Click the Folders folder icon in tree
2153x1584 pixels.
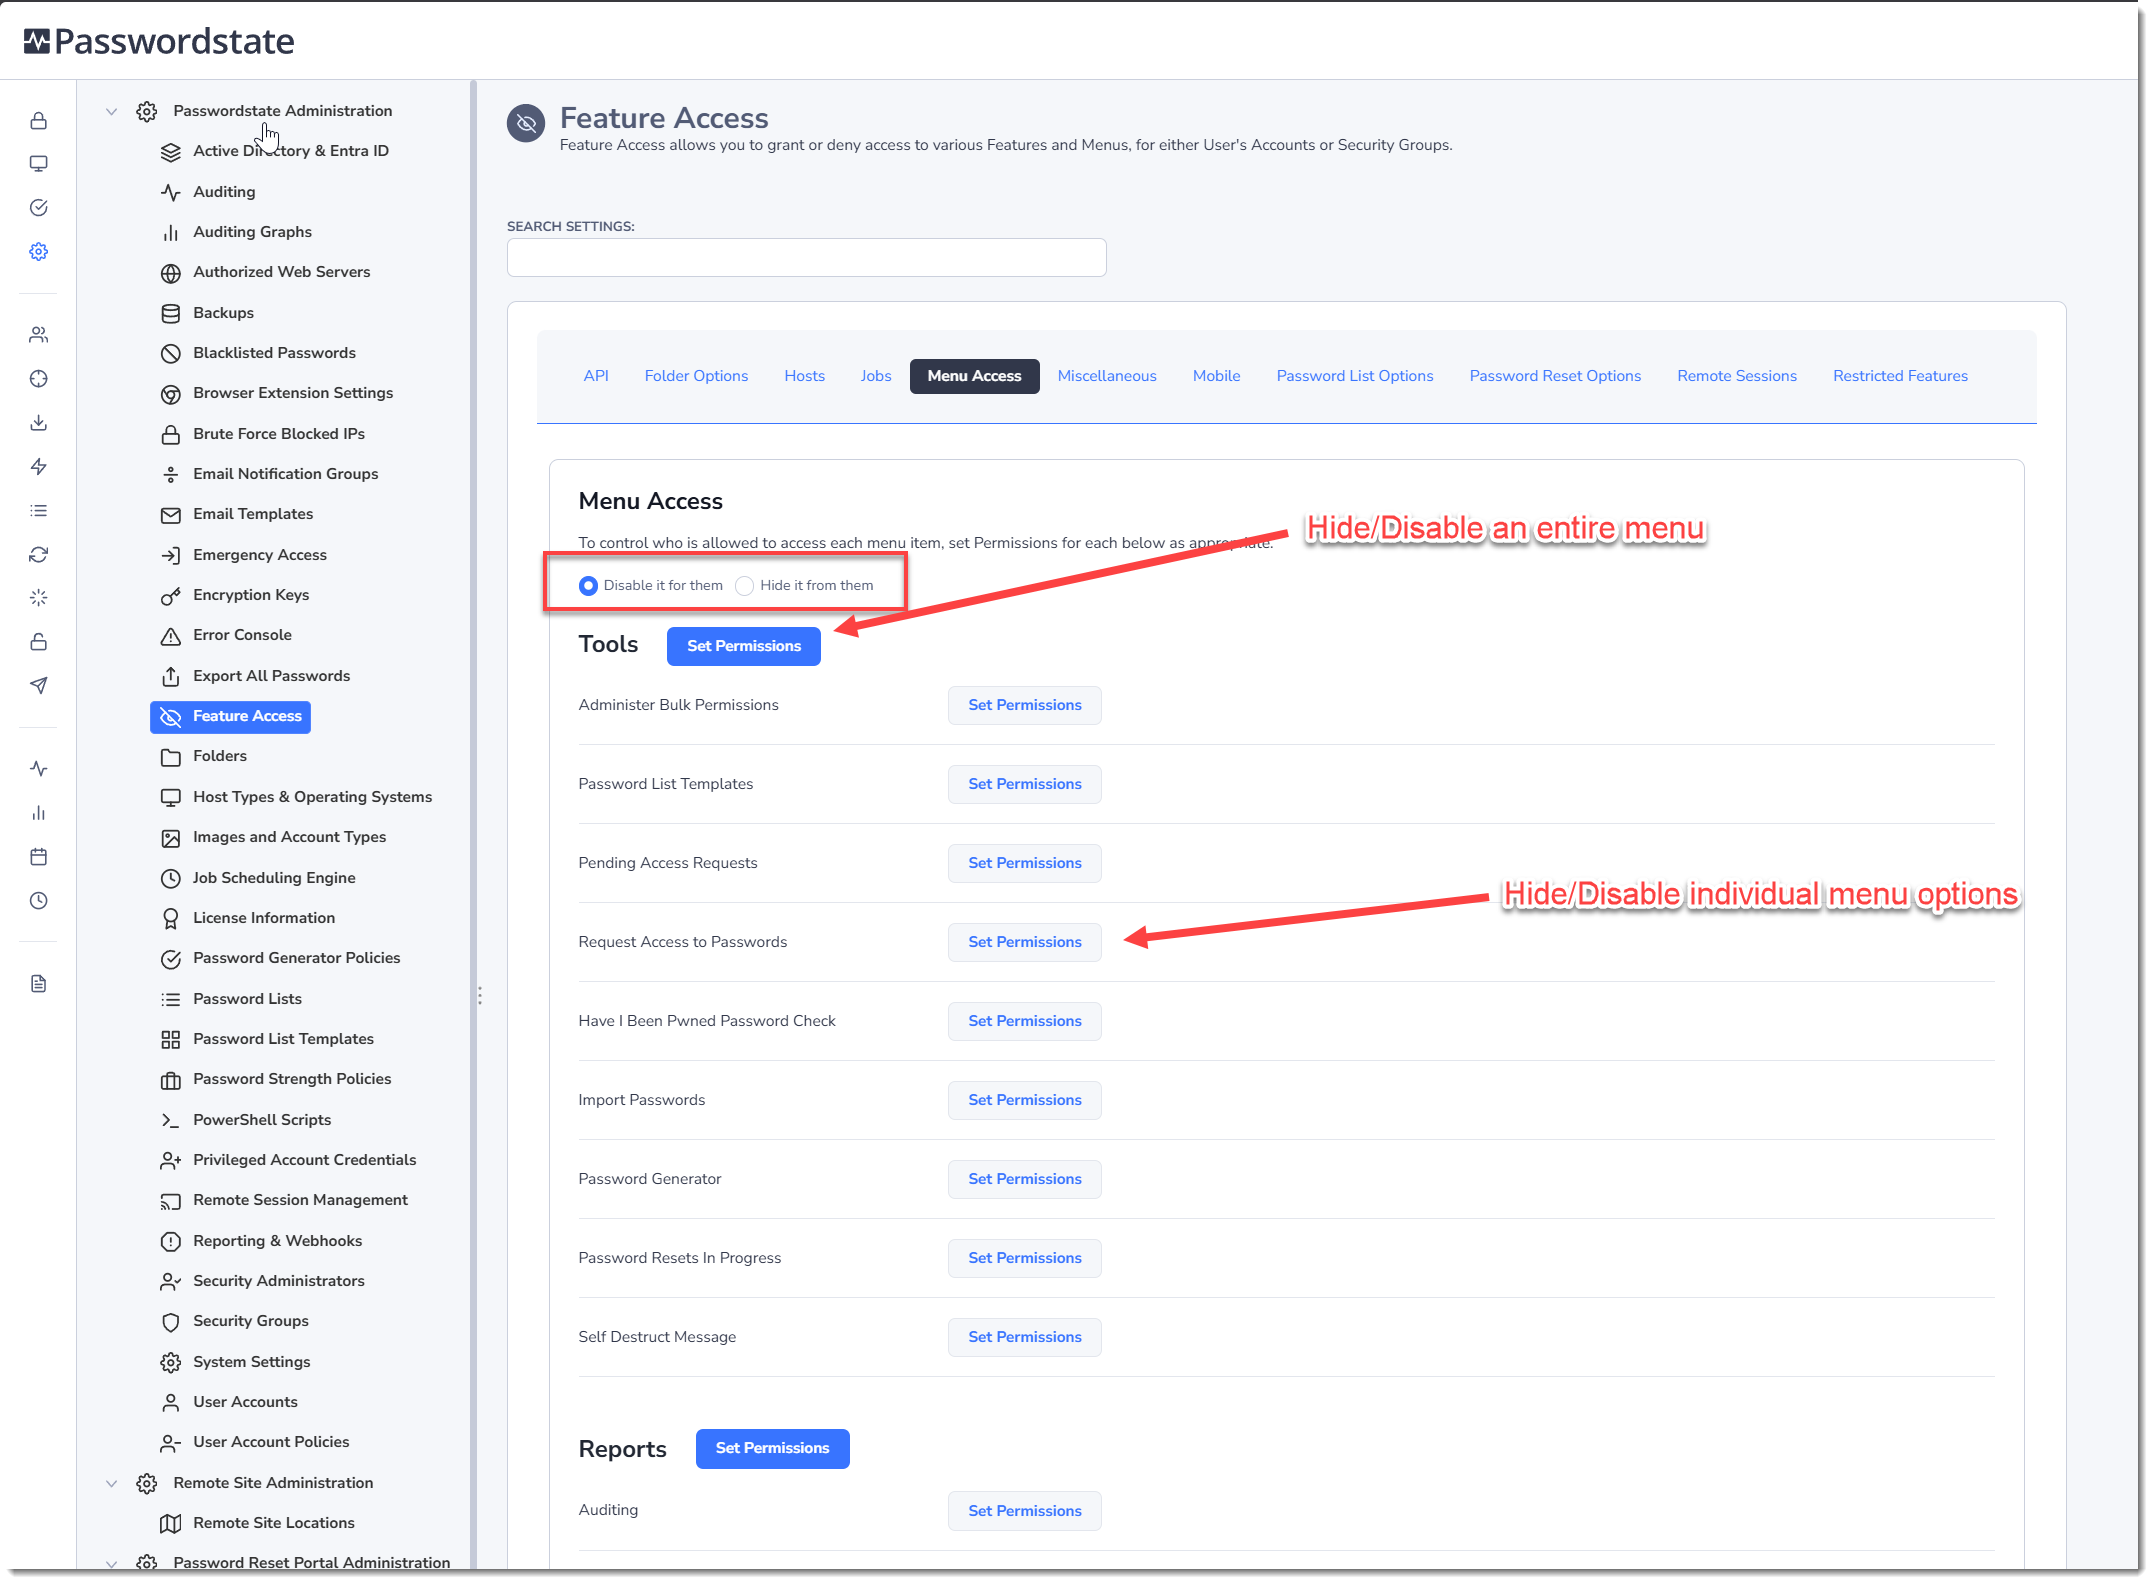(x=171, y=757)
